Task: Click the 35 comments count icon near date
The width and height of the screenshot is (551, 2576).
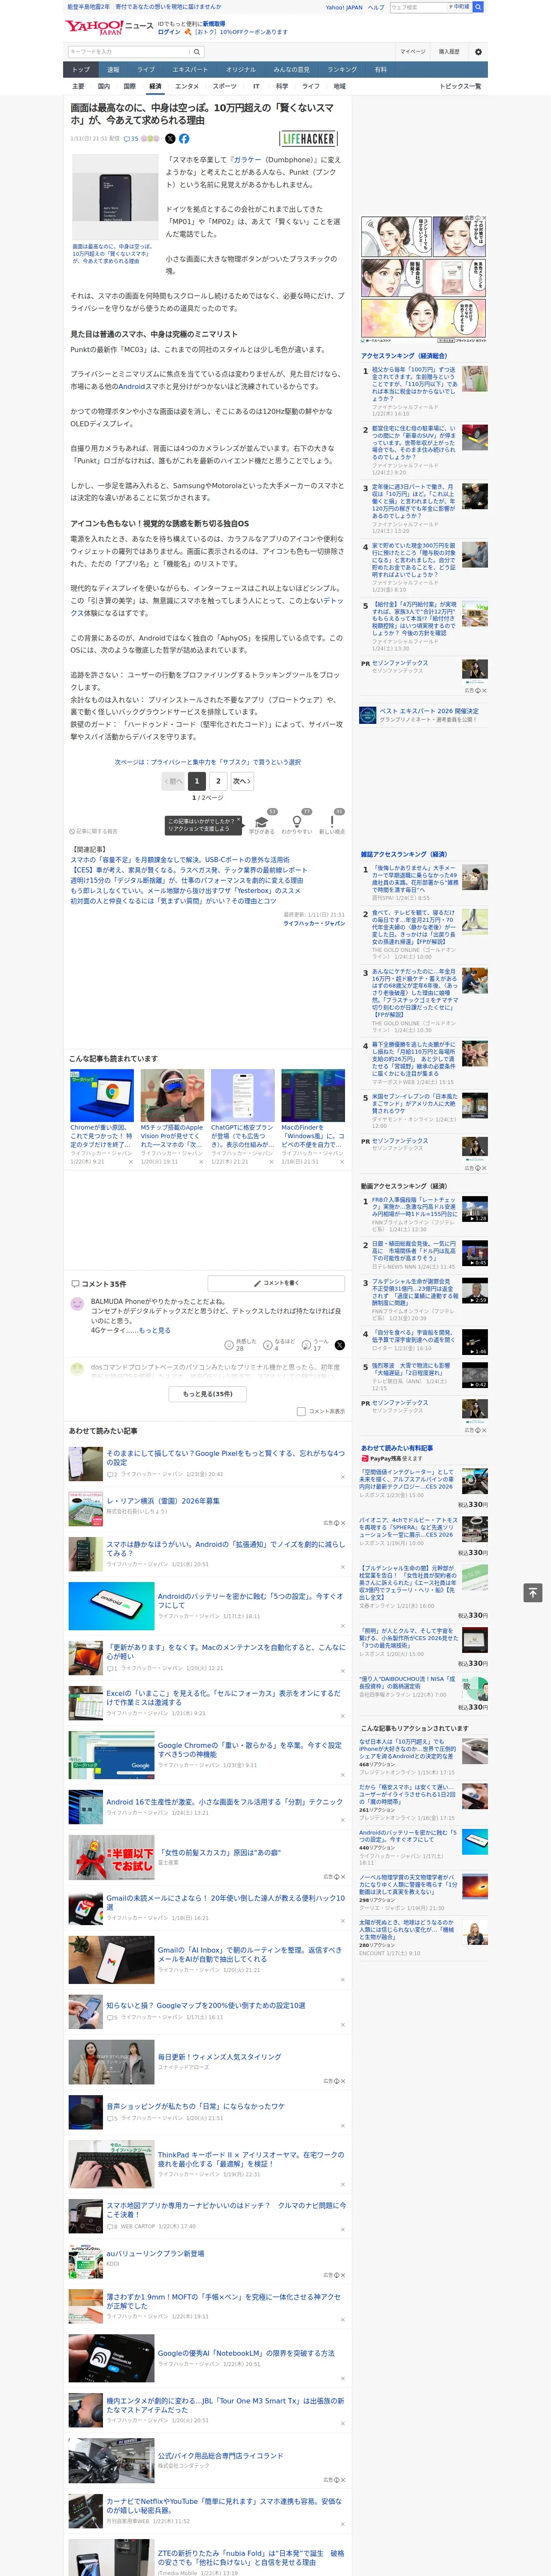Action: (x=131, y=139)
